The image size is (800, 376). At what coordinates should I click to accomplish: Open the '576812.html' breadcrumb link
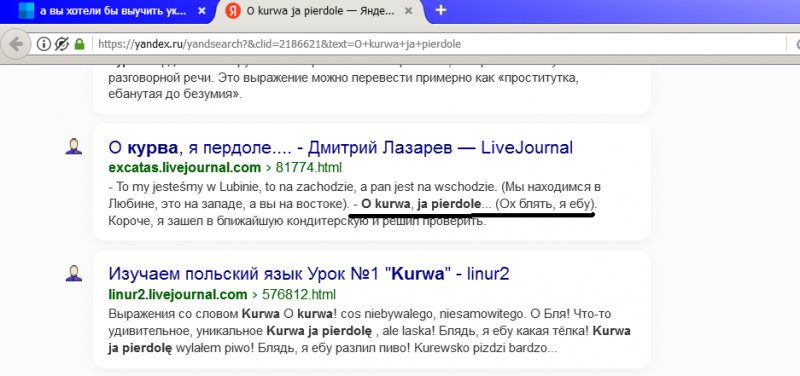click(x=299, y=294)
